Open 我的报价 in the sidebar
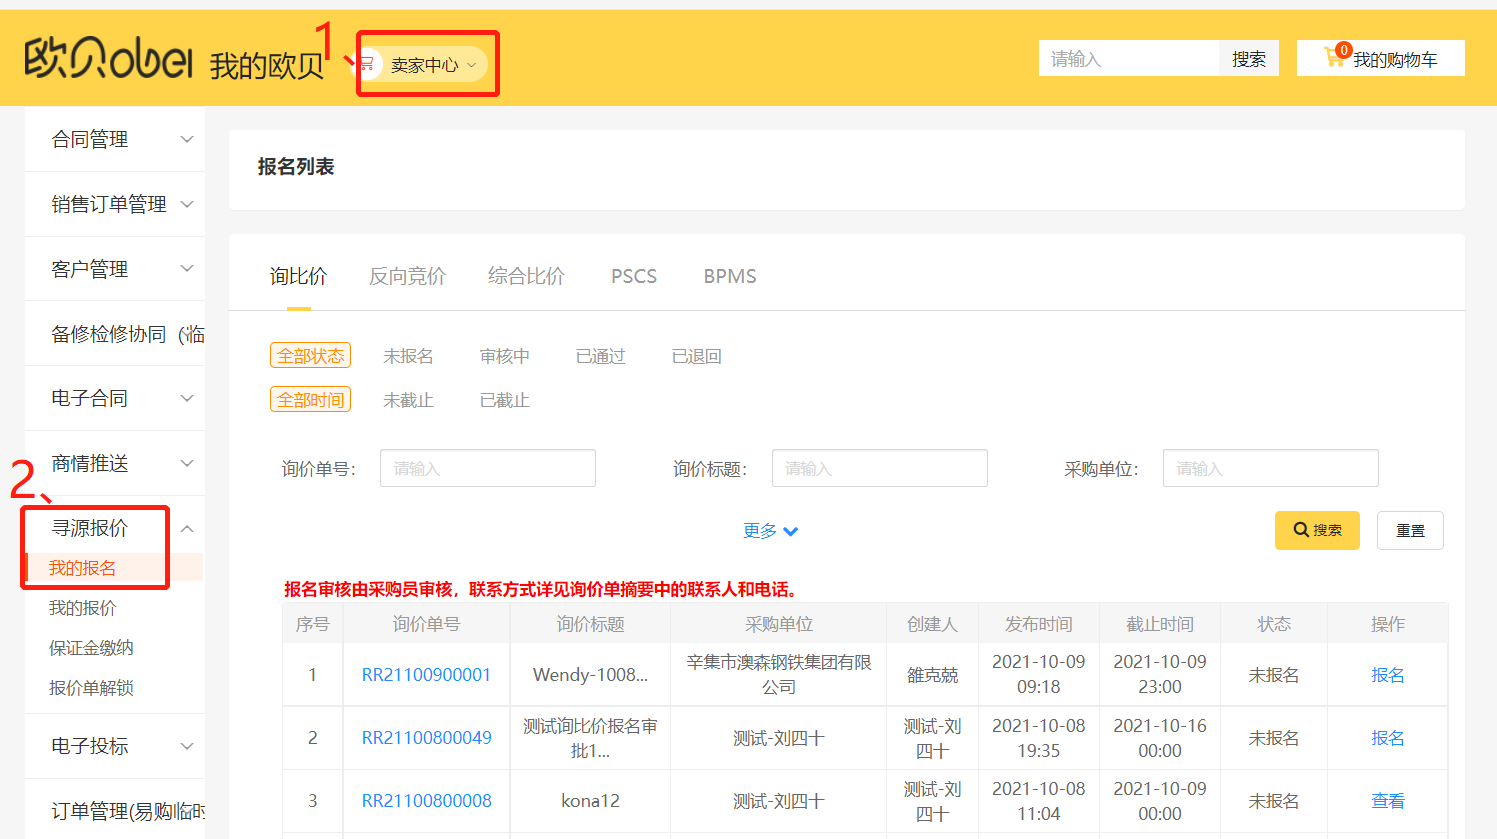The width and height of the screenshot is (1497, 839). [x=83, y=608]
